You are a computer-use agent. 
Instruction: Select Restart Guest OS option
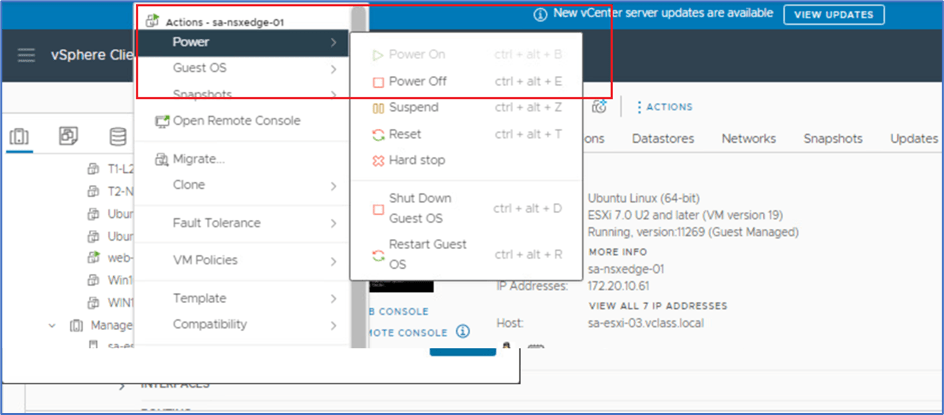coord(427,254)
